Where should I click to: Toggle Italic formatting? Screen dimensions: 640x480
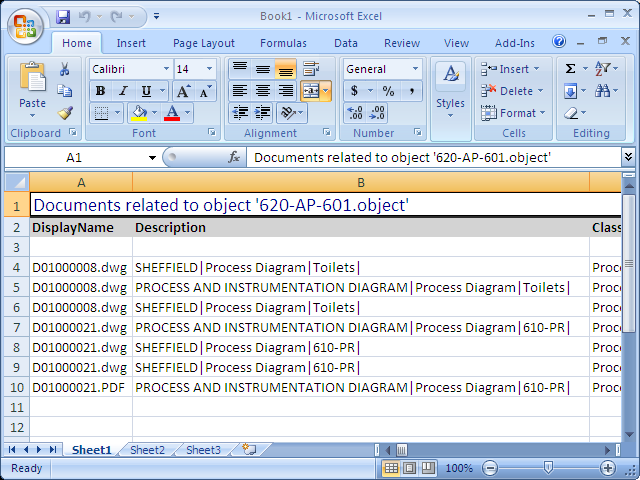tap(123, 91)
